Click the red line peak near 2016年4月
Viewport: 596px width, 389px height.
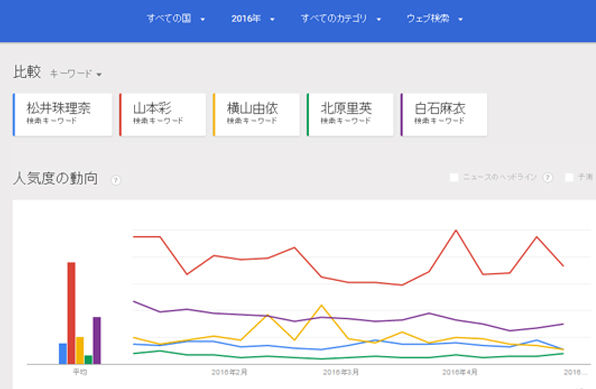coord(456,230)
